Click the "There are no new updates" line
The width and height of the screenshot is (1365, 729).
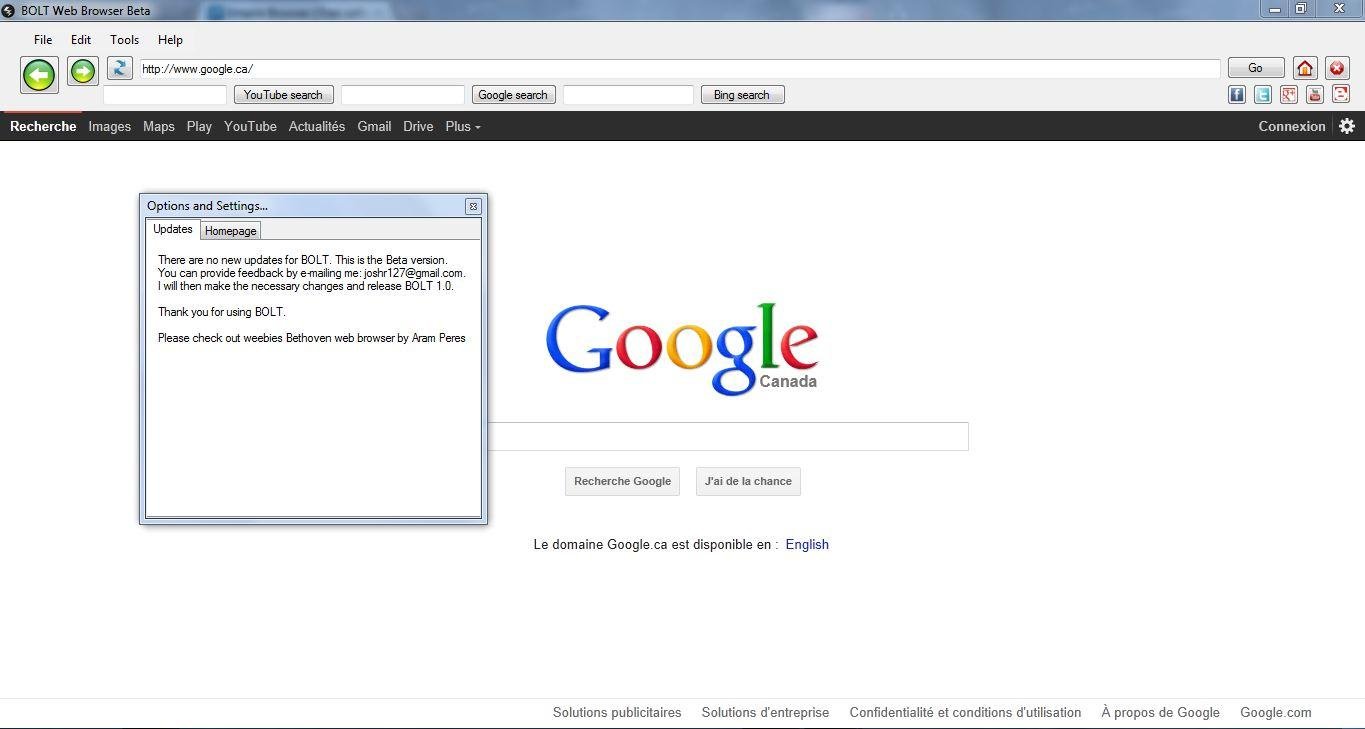click(x=303, y=260)
